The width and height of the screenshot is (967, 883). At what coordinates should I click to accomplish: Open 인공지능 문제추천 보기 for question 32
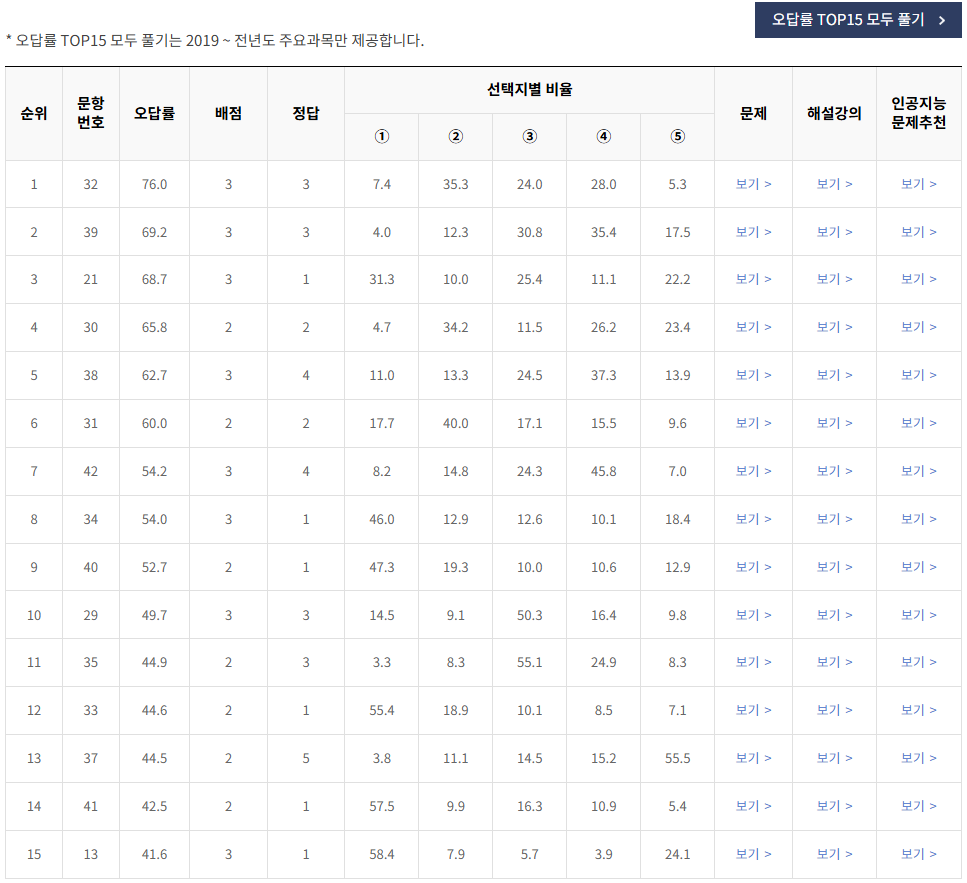click(x=917, y=184)
